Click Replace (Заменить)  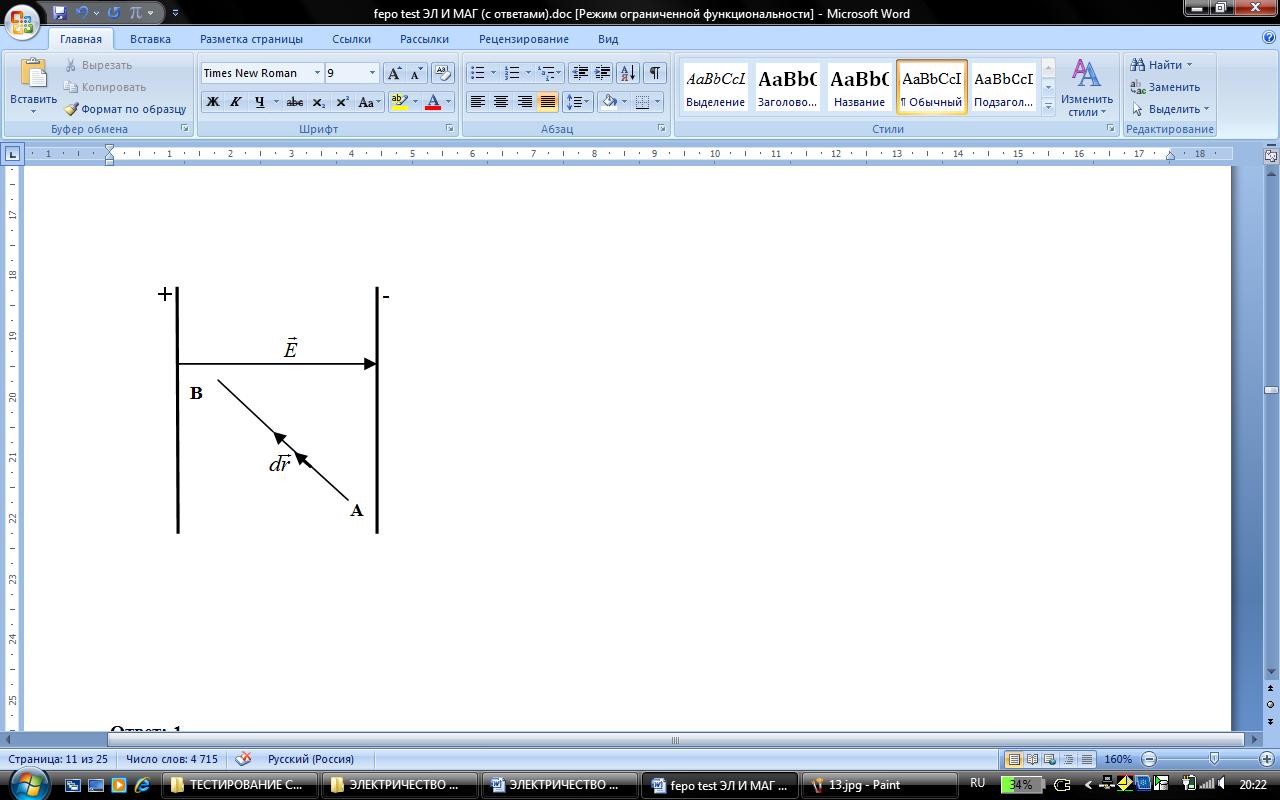point(1166,87)
